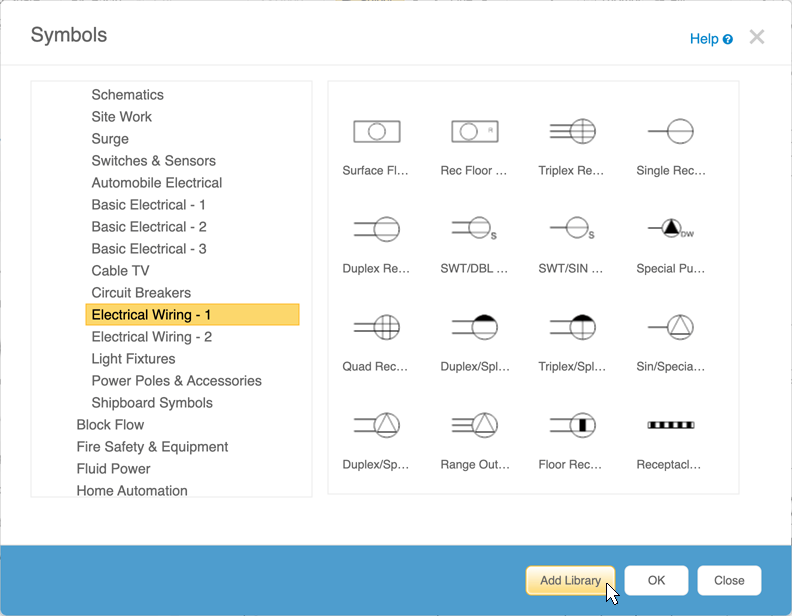Pick the Triplex Receptacle symbol
This screenshot has height=616, width=792.
click(572, 131)
